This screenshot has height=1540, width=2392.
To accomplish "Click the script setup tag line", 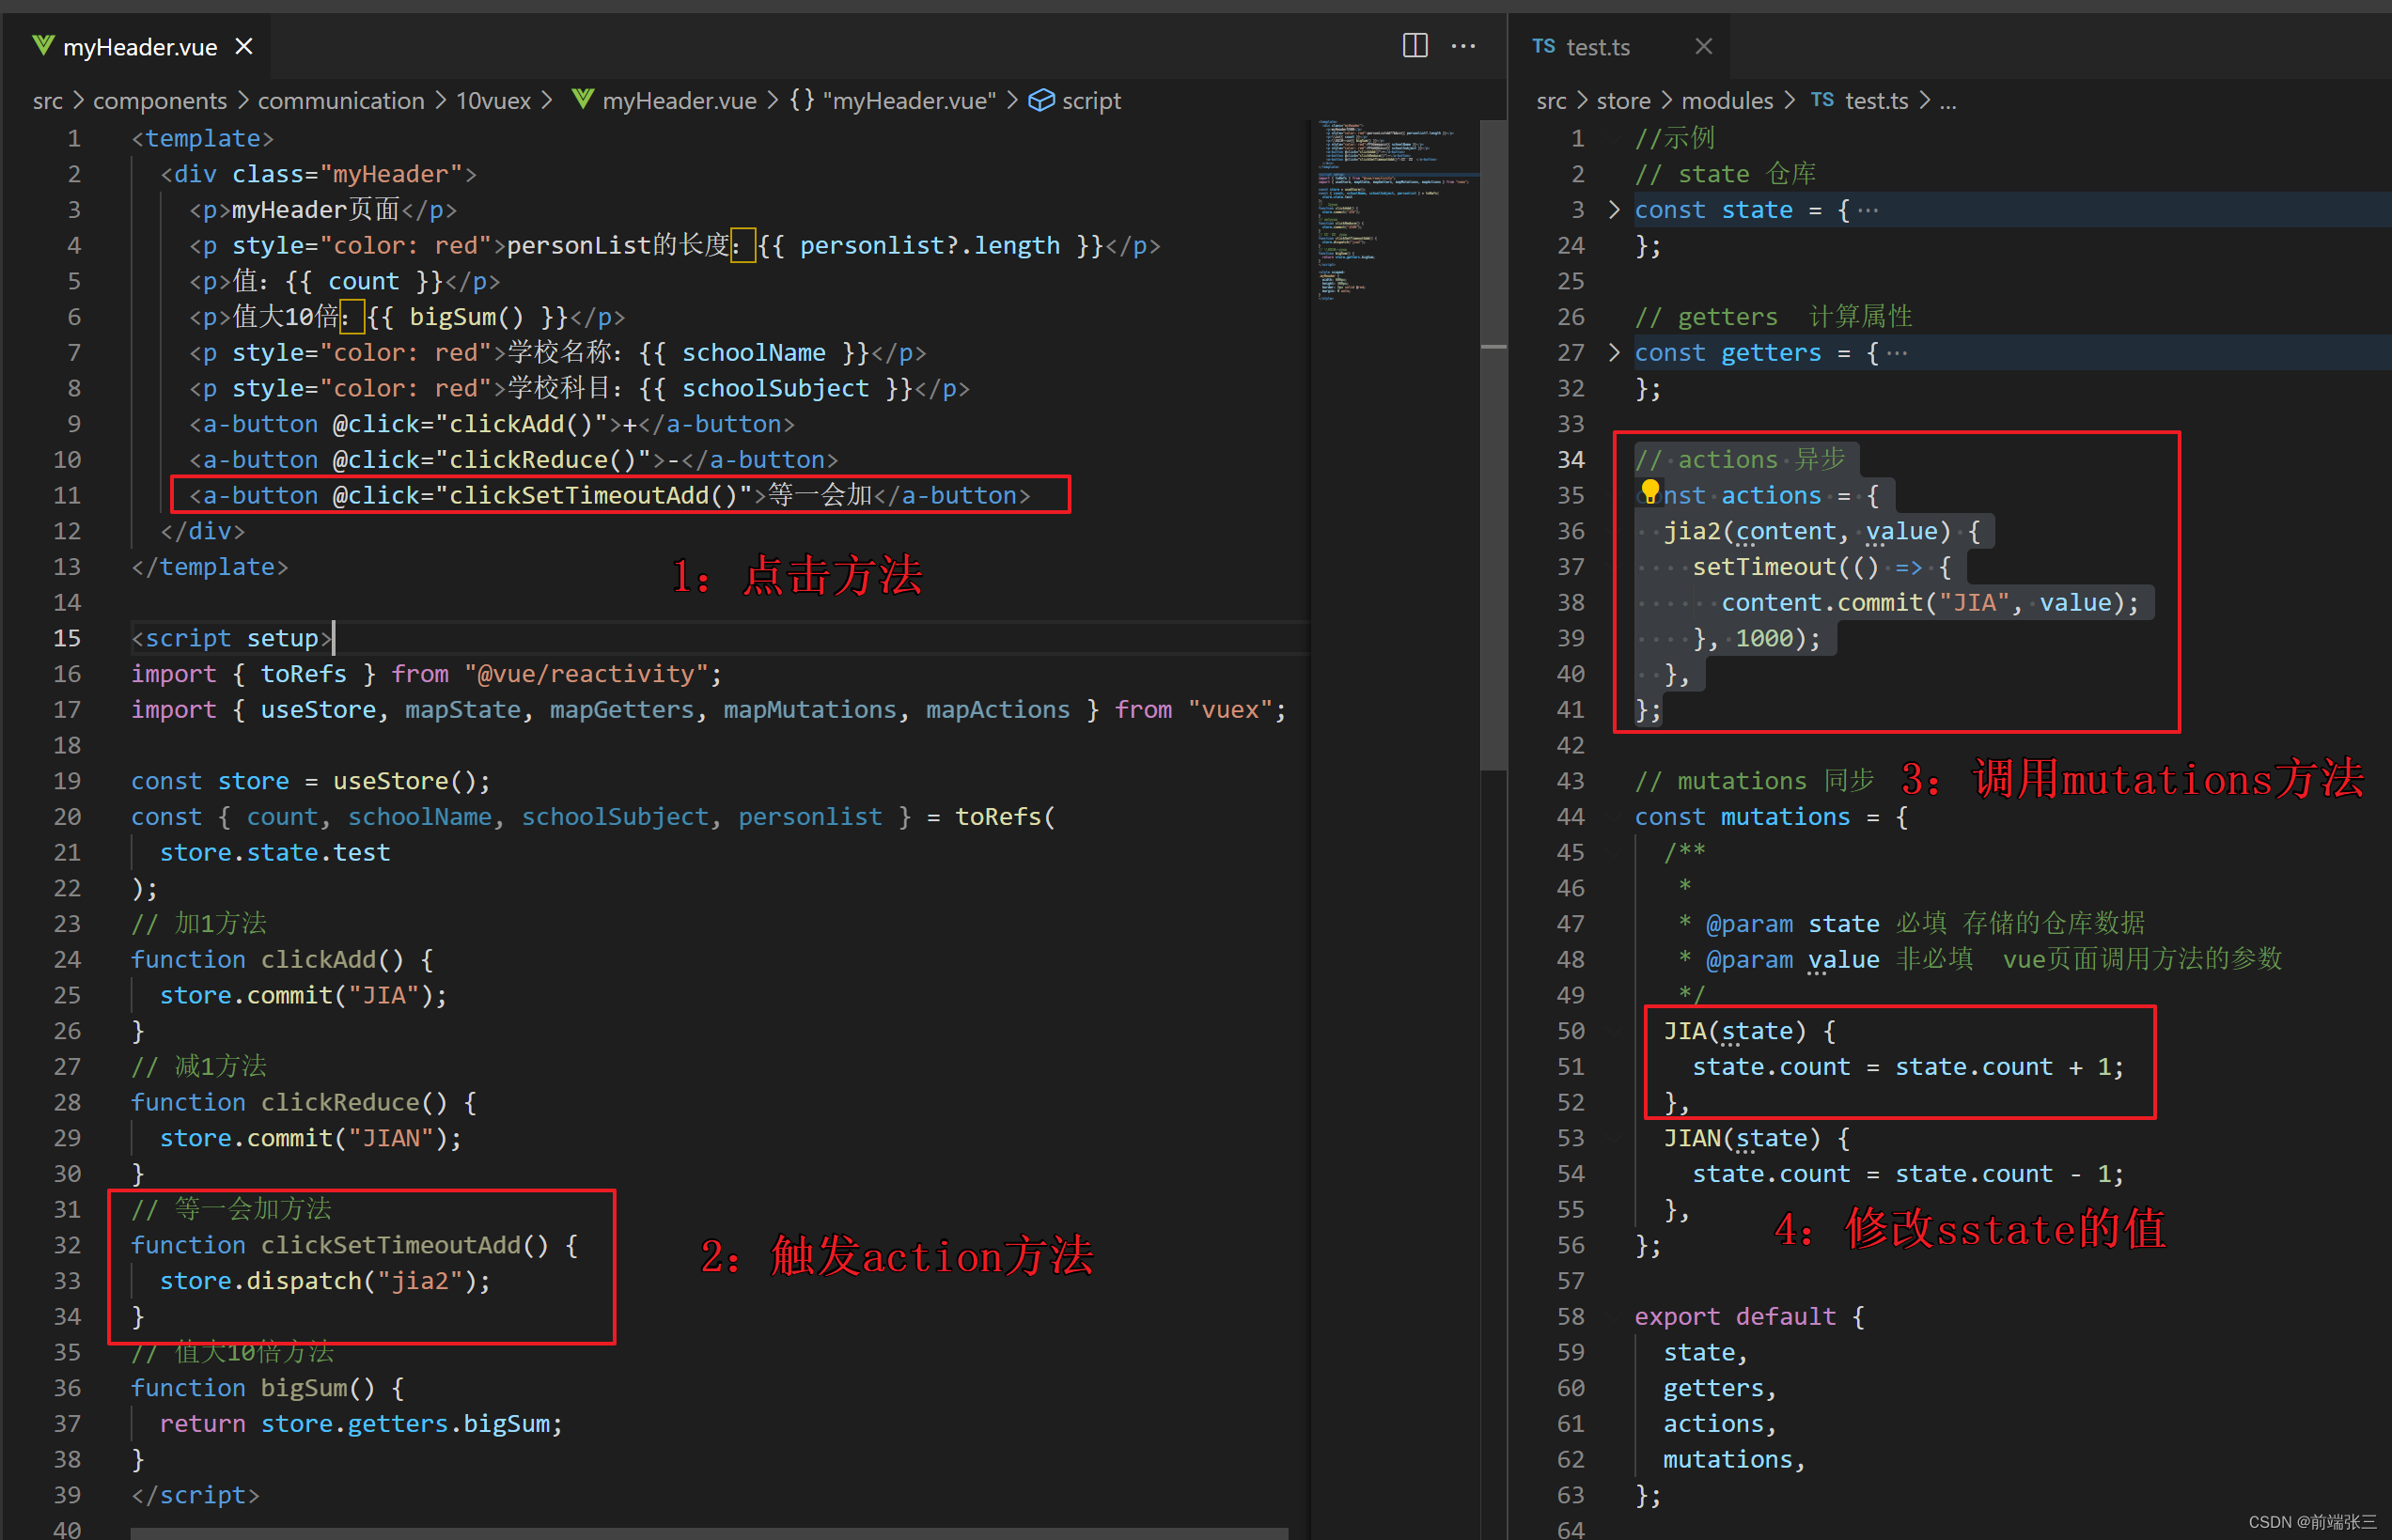I will tap(231, 638).
